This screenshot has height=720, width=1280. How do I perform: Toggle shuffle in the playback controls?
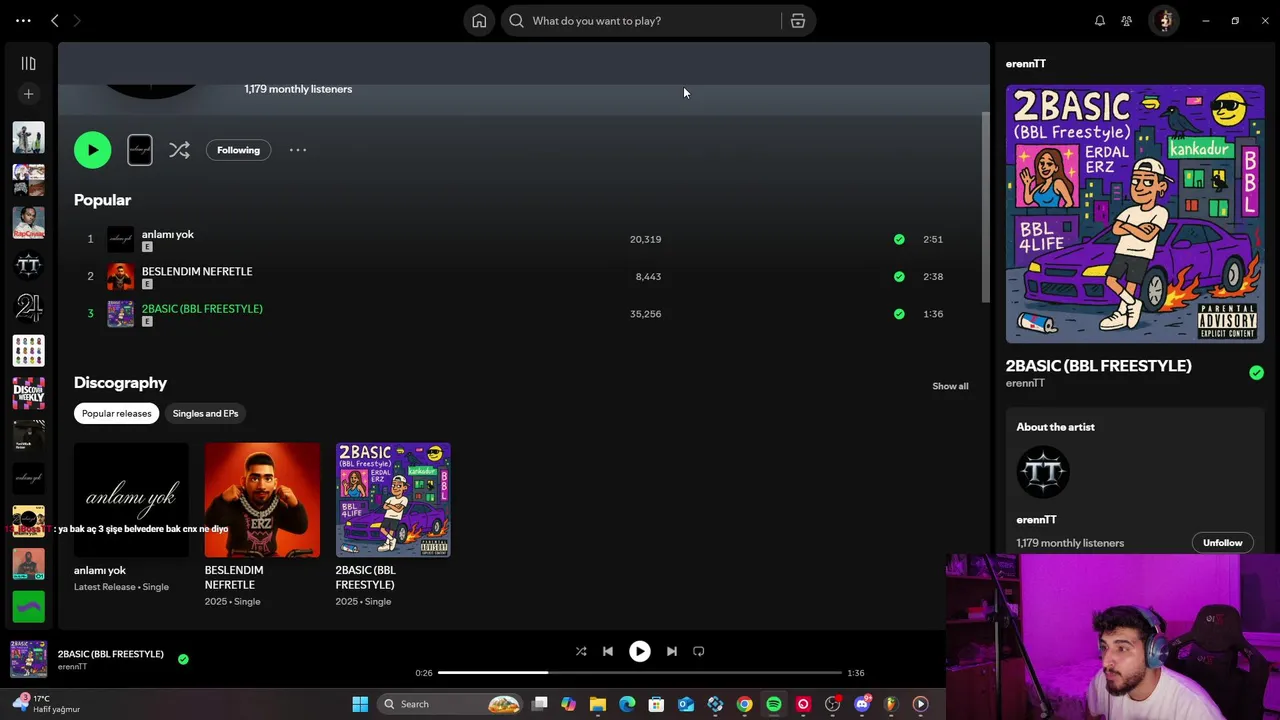(x=581, y=651)
